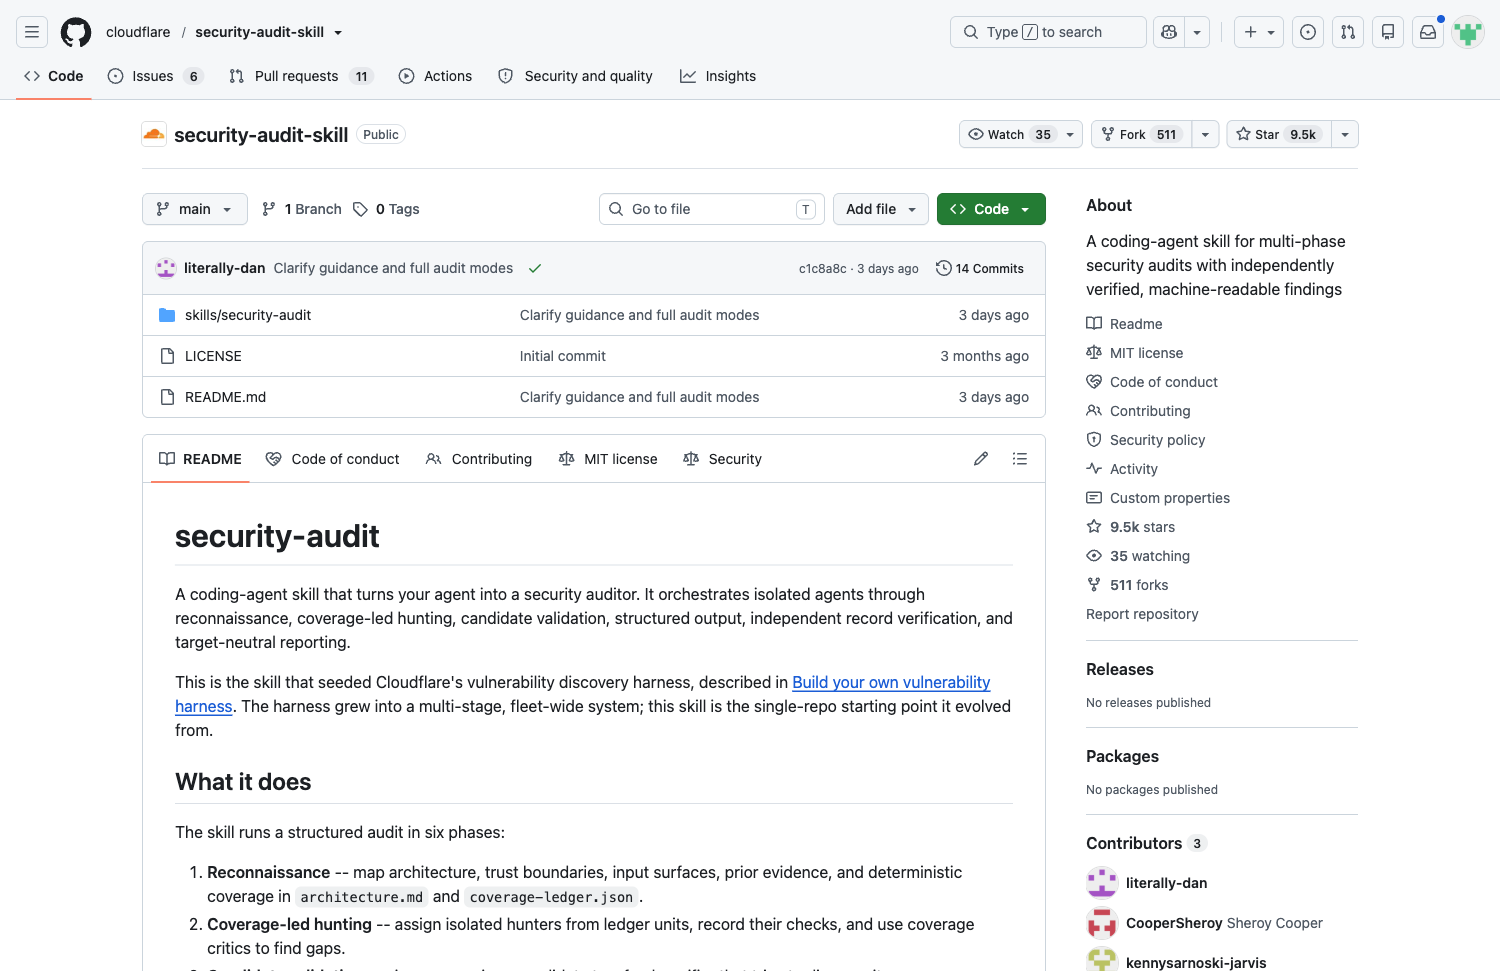Image resolution: width=1500 pixels, height=971 pixels.
Task: Open the Insights tab
Action: click(718, 76)
